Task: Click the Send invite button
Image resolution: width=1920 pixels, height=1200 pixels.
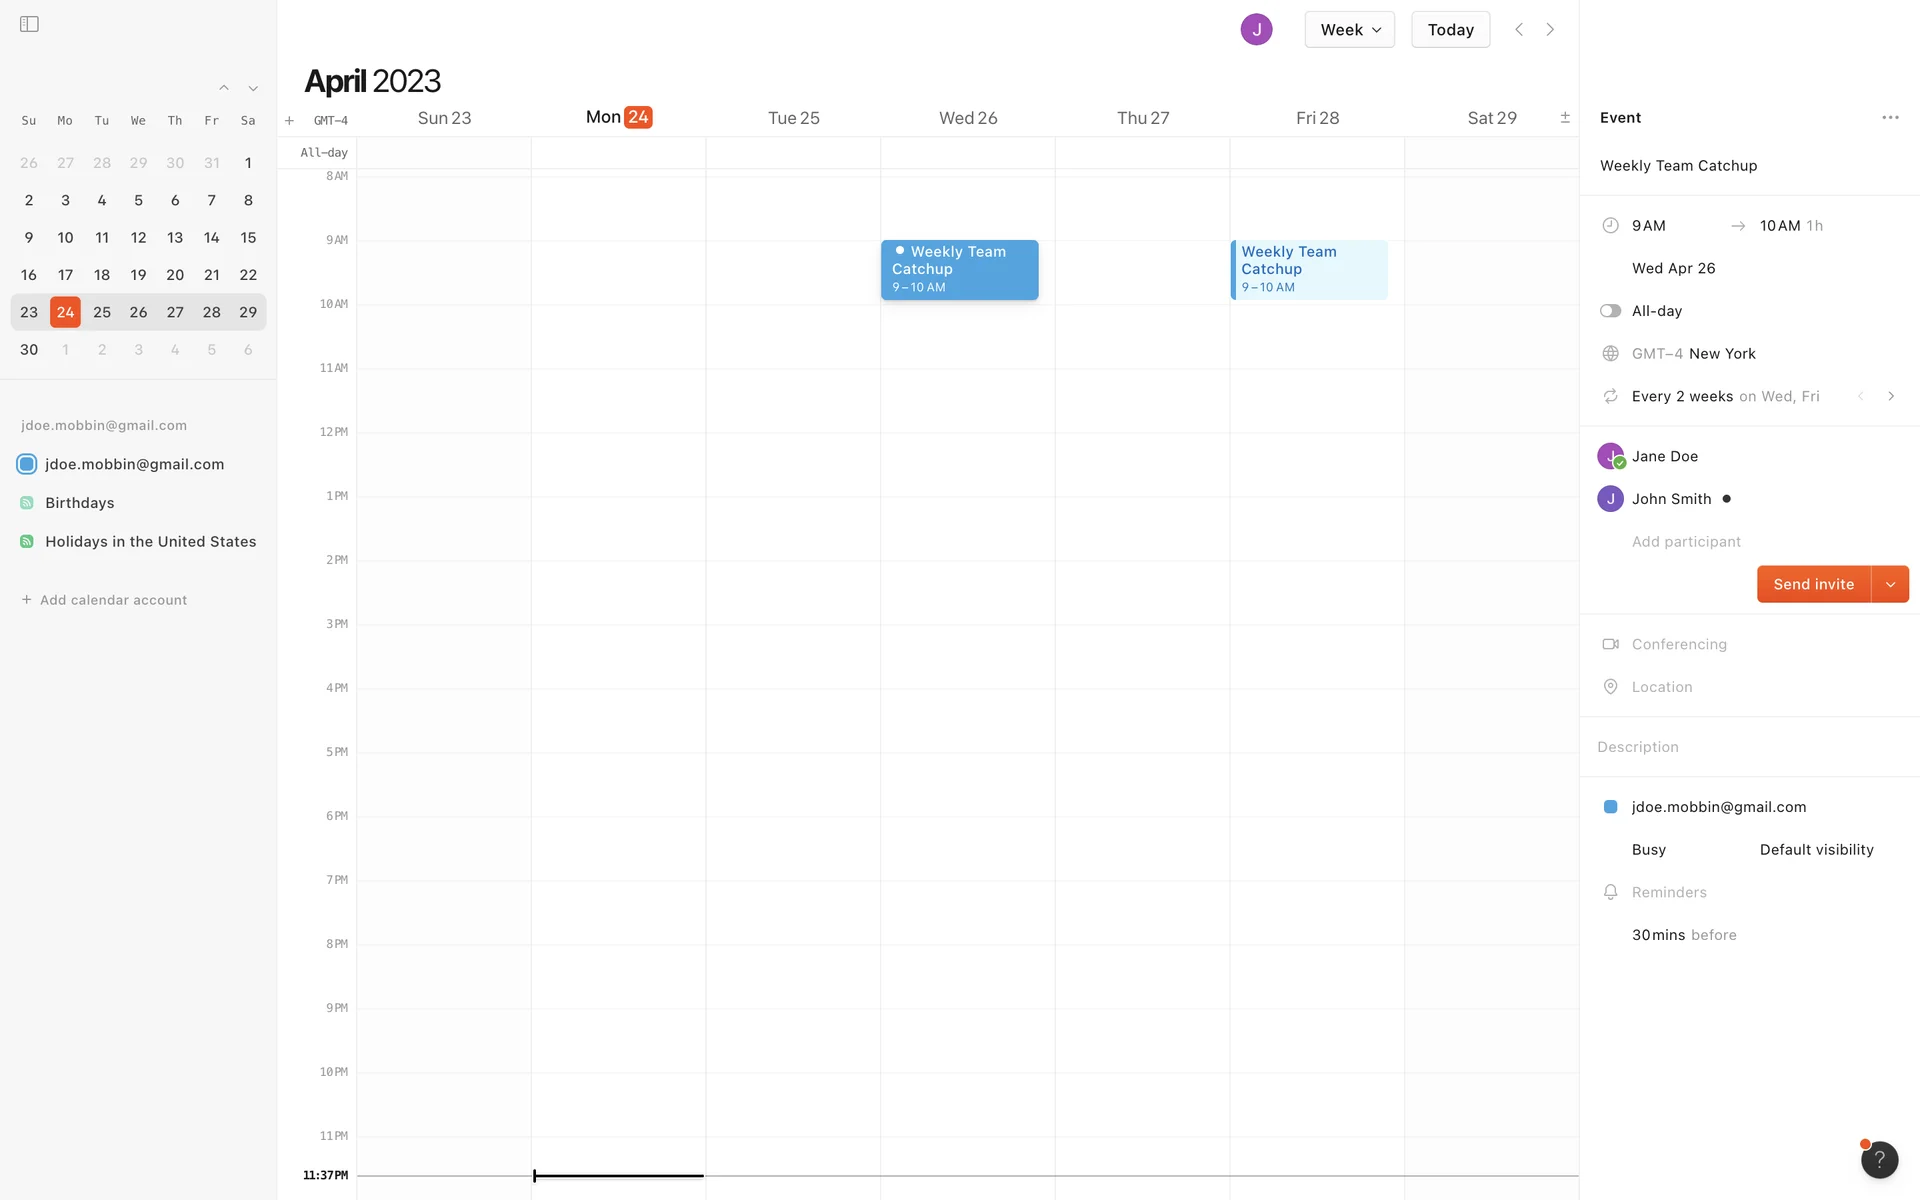Action: (x=1813, y=585)
